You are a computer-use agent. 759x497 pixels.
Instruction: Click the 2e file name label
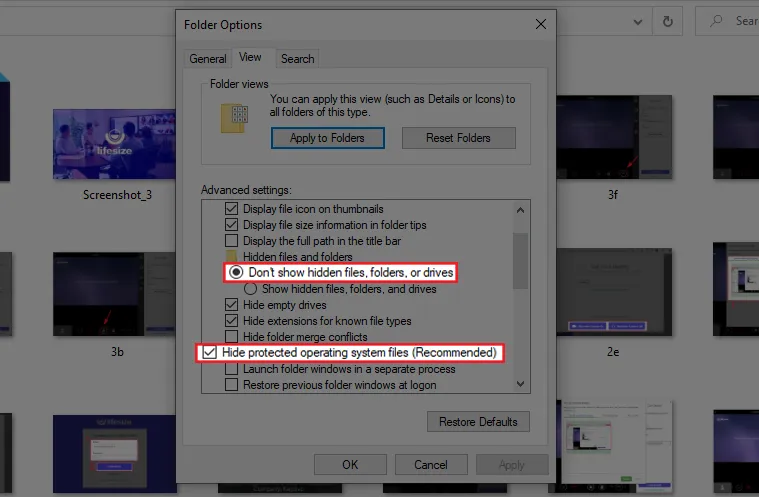[x=613, y=351]
